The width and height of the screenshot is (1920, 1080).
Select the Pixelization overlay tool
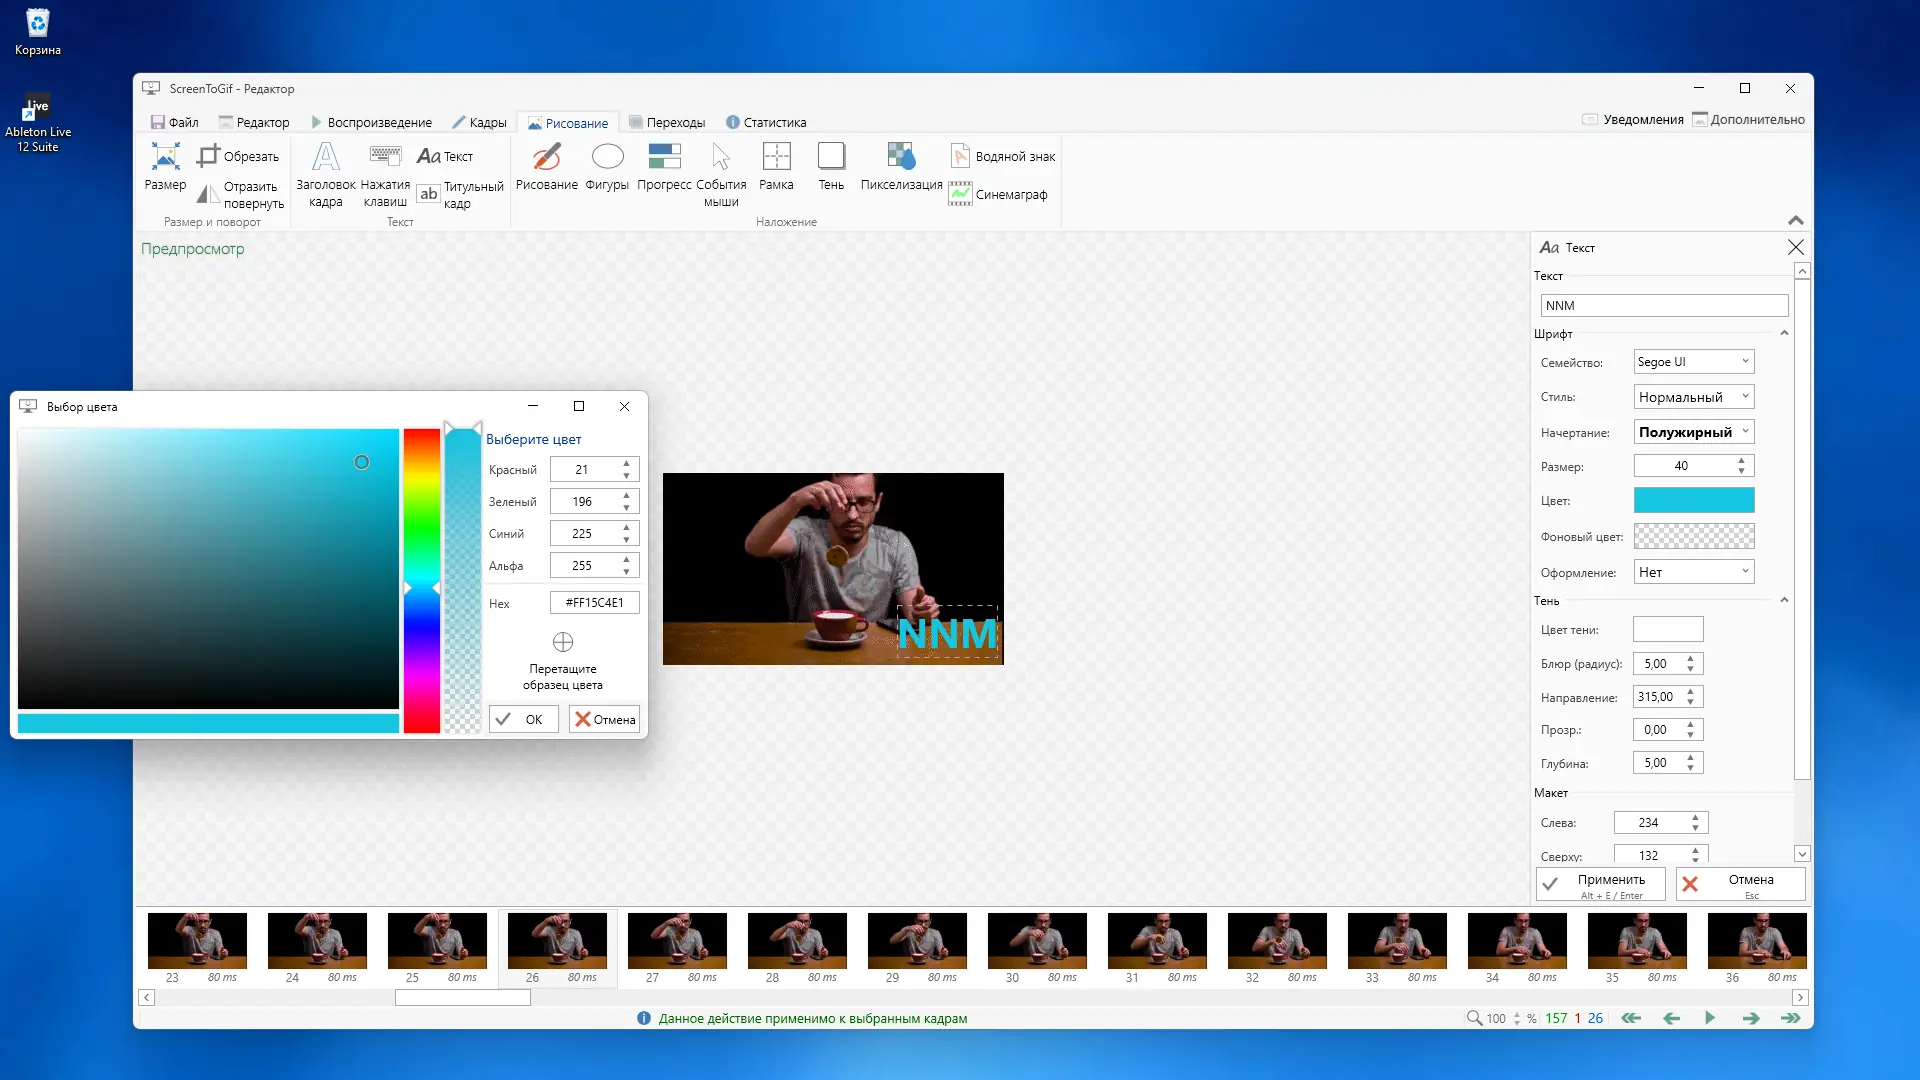pos(900,158)
